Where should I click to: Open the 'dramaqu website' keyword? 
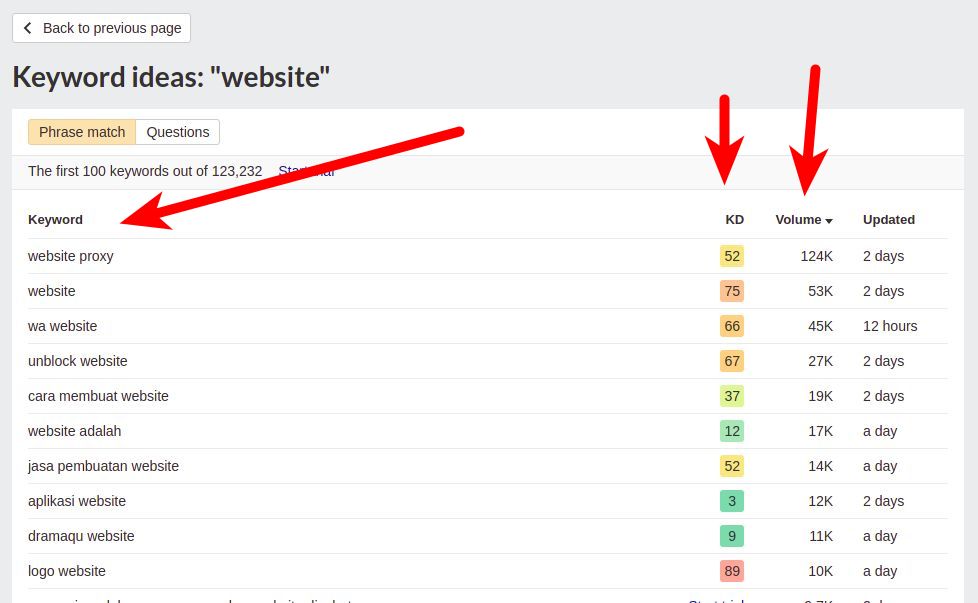point(81,536)
